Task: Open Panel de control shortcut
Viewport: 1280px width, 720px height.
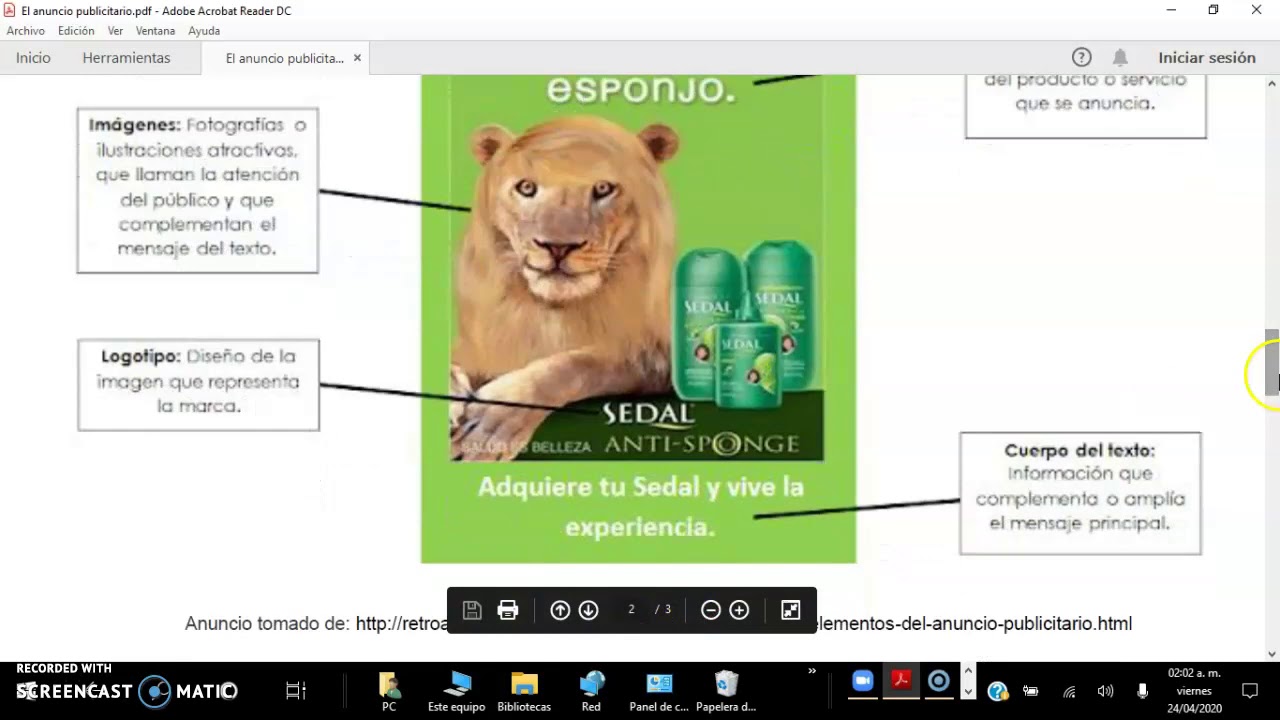Action: pos(659,691)
